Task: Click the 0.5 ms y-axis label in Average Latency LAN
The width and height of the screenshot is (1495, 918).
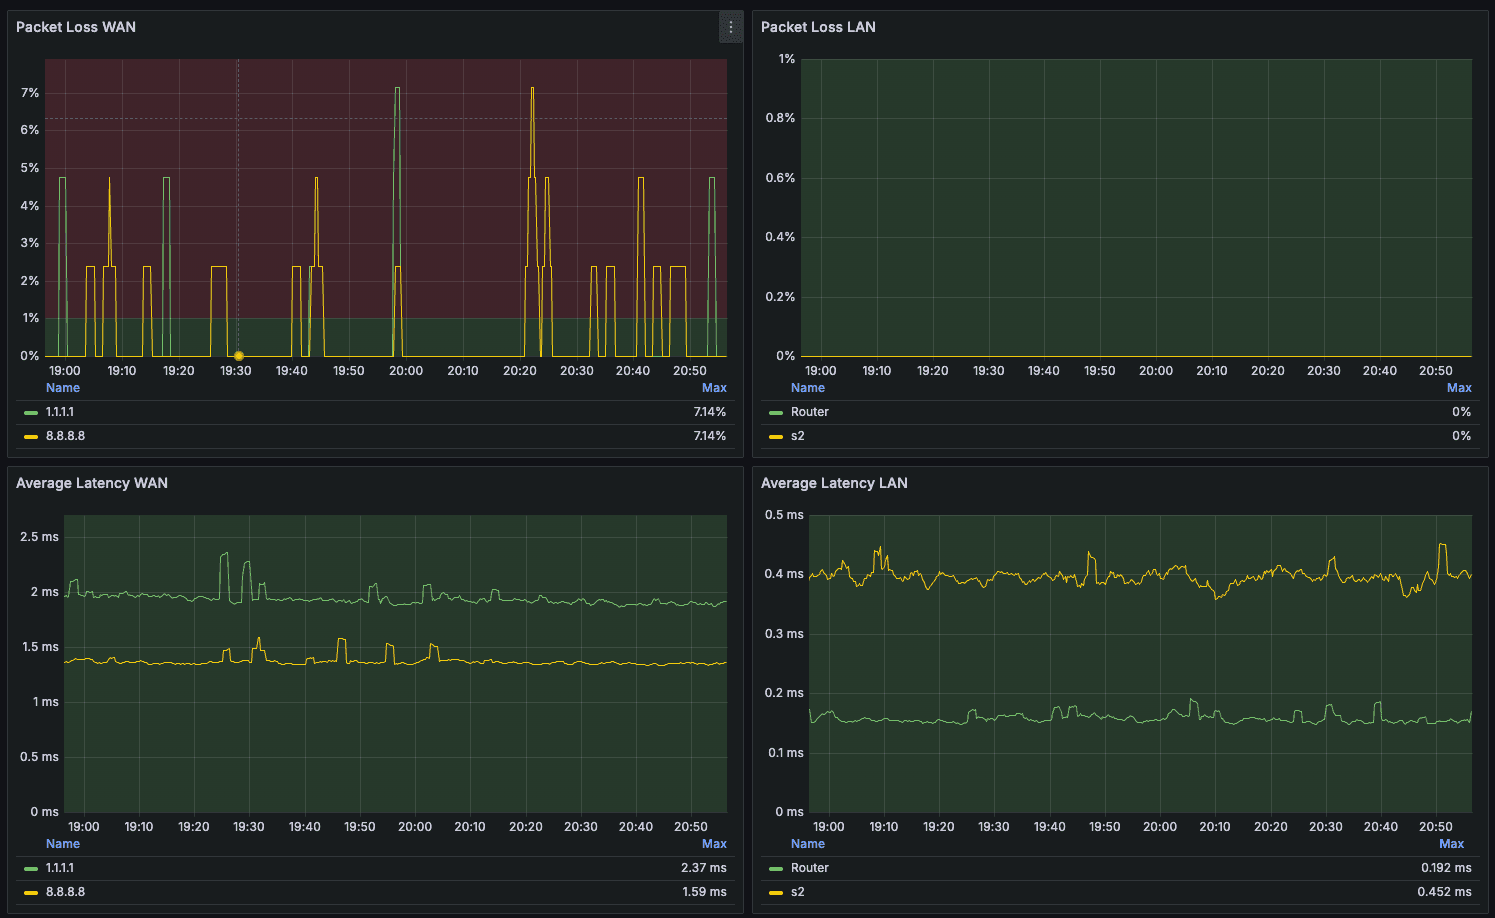Action: click(x=784, y=515)
